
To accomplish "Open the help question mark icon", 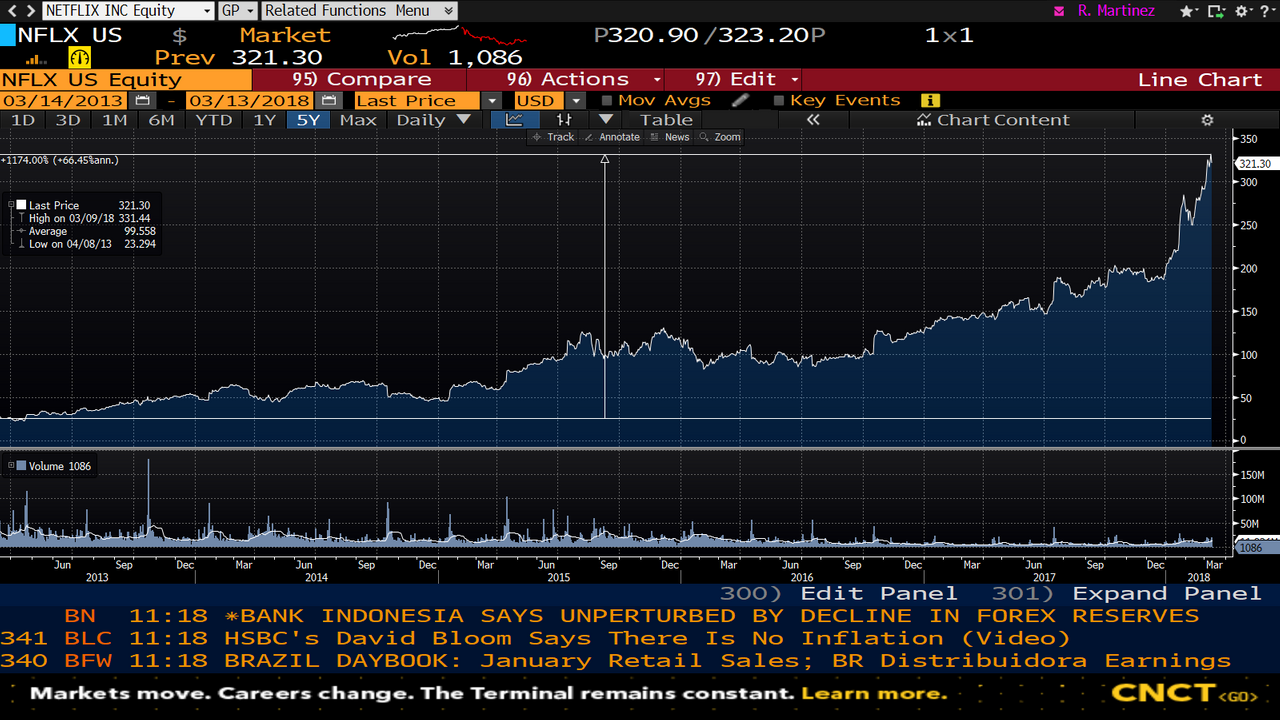I will point(1266,11).
